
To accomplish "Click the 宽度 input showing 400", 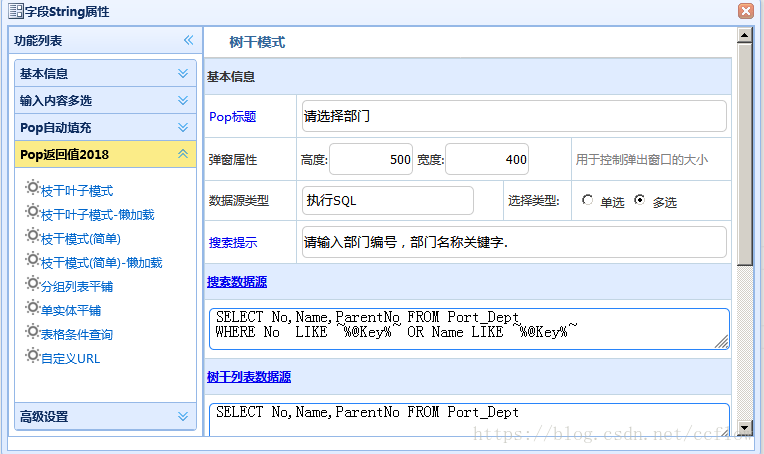I will [487, 159].
